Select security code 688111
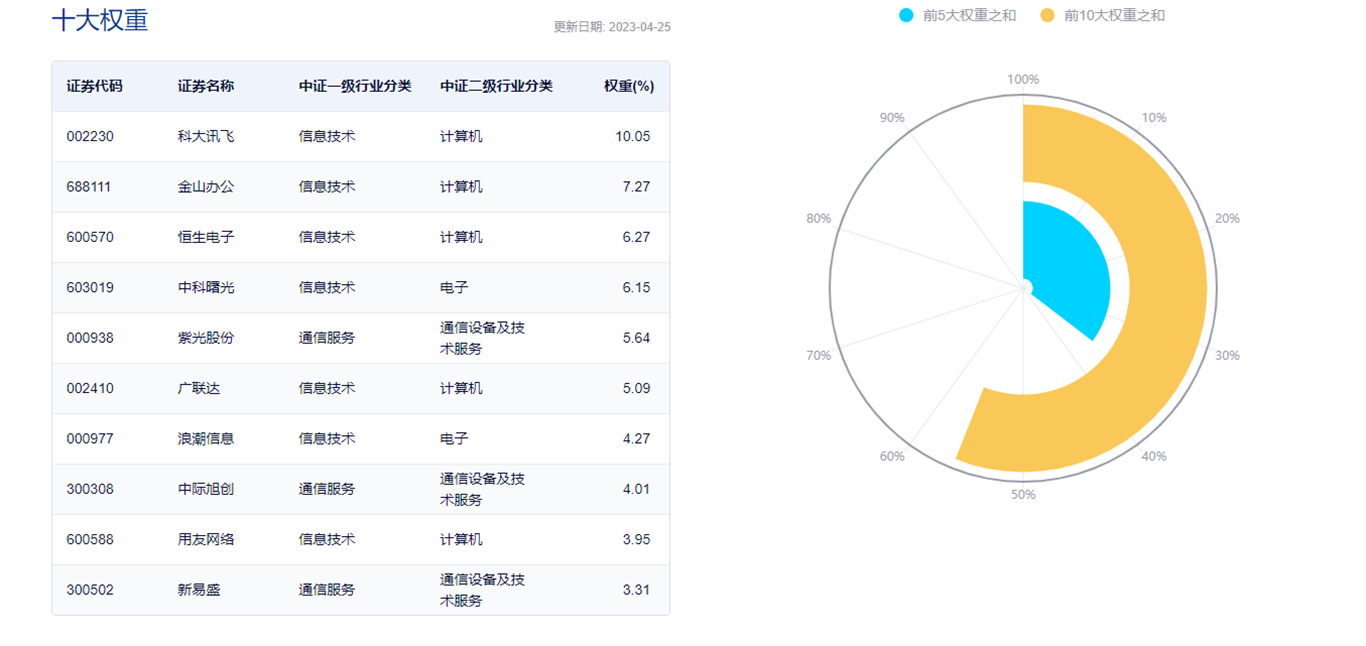This screenshot has width=1366, height=646. pos(90,187)
